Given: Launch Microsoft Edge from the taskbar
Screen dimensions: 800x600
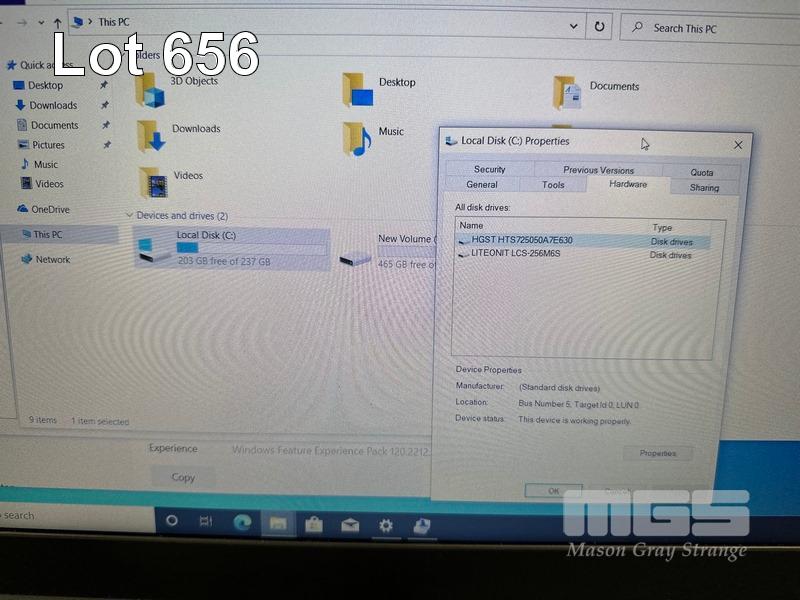Looking at the screenshot, I should 241,522.
